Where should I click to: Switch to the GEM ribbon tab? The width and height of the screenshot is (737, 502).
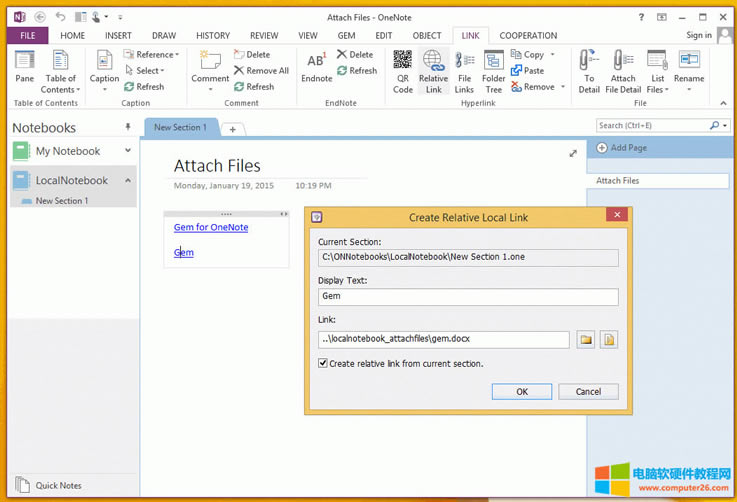[346, 35]
